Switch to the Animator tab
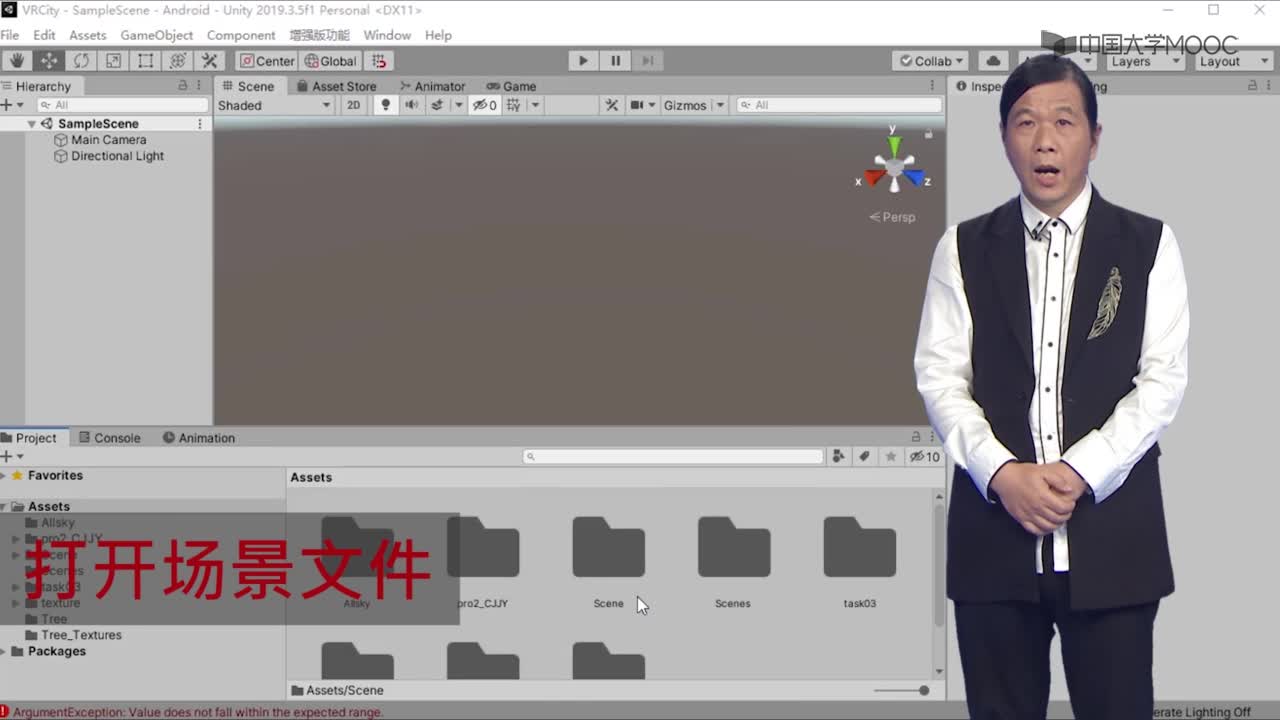 [433, 86]
